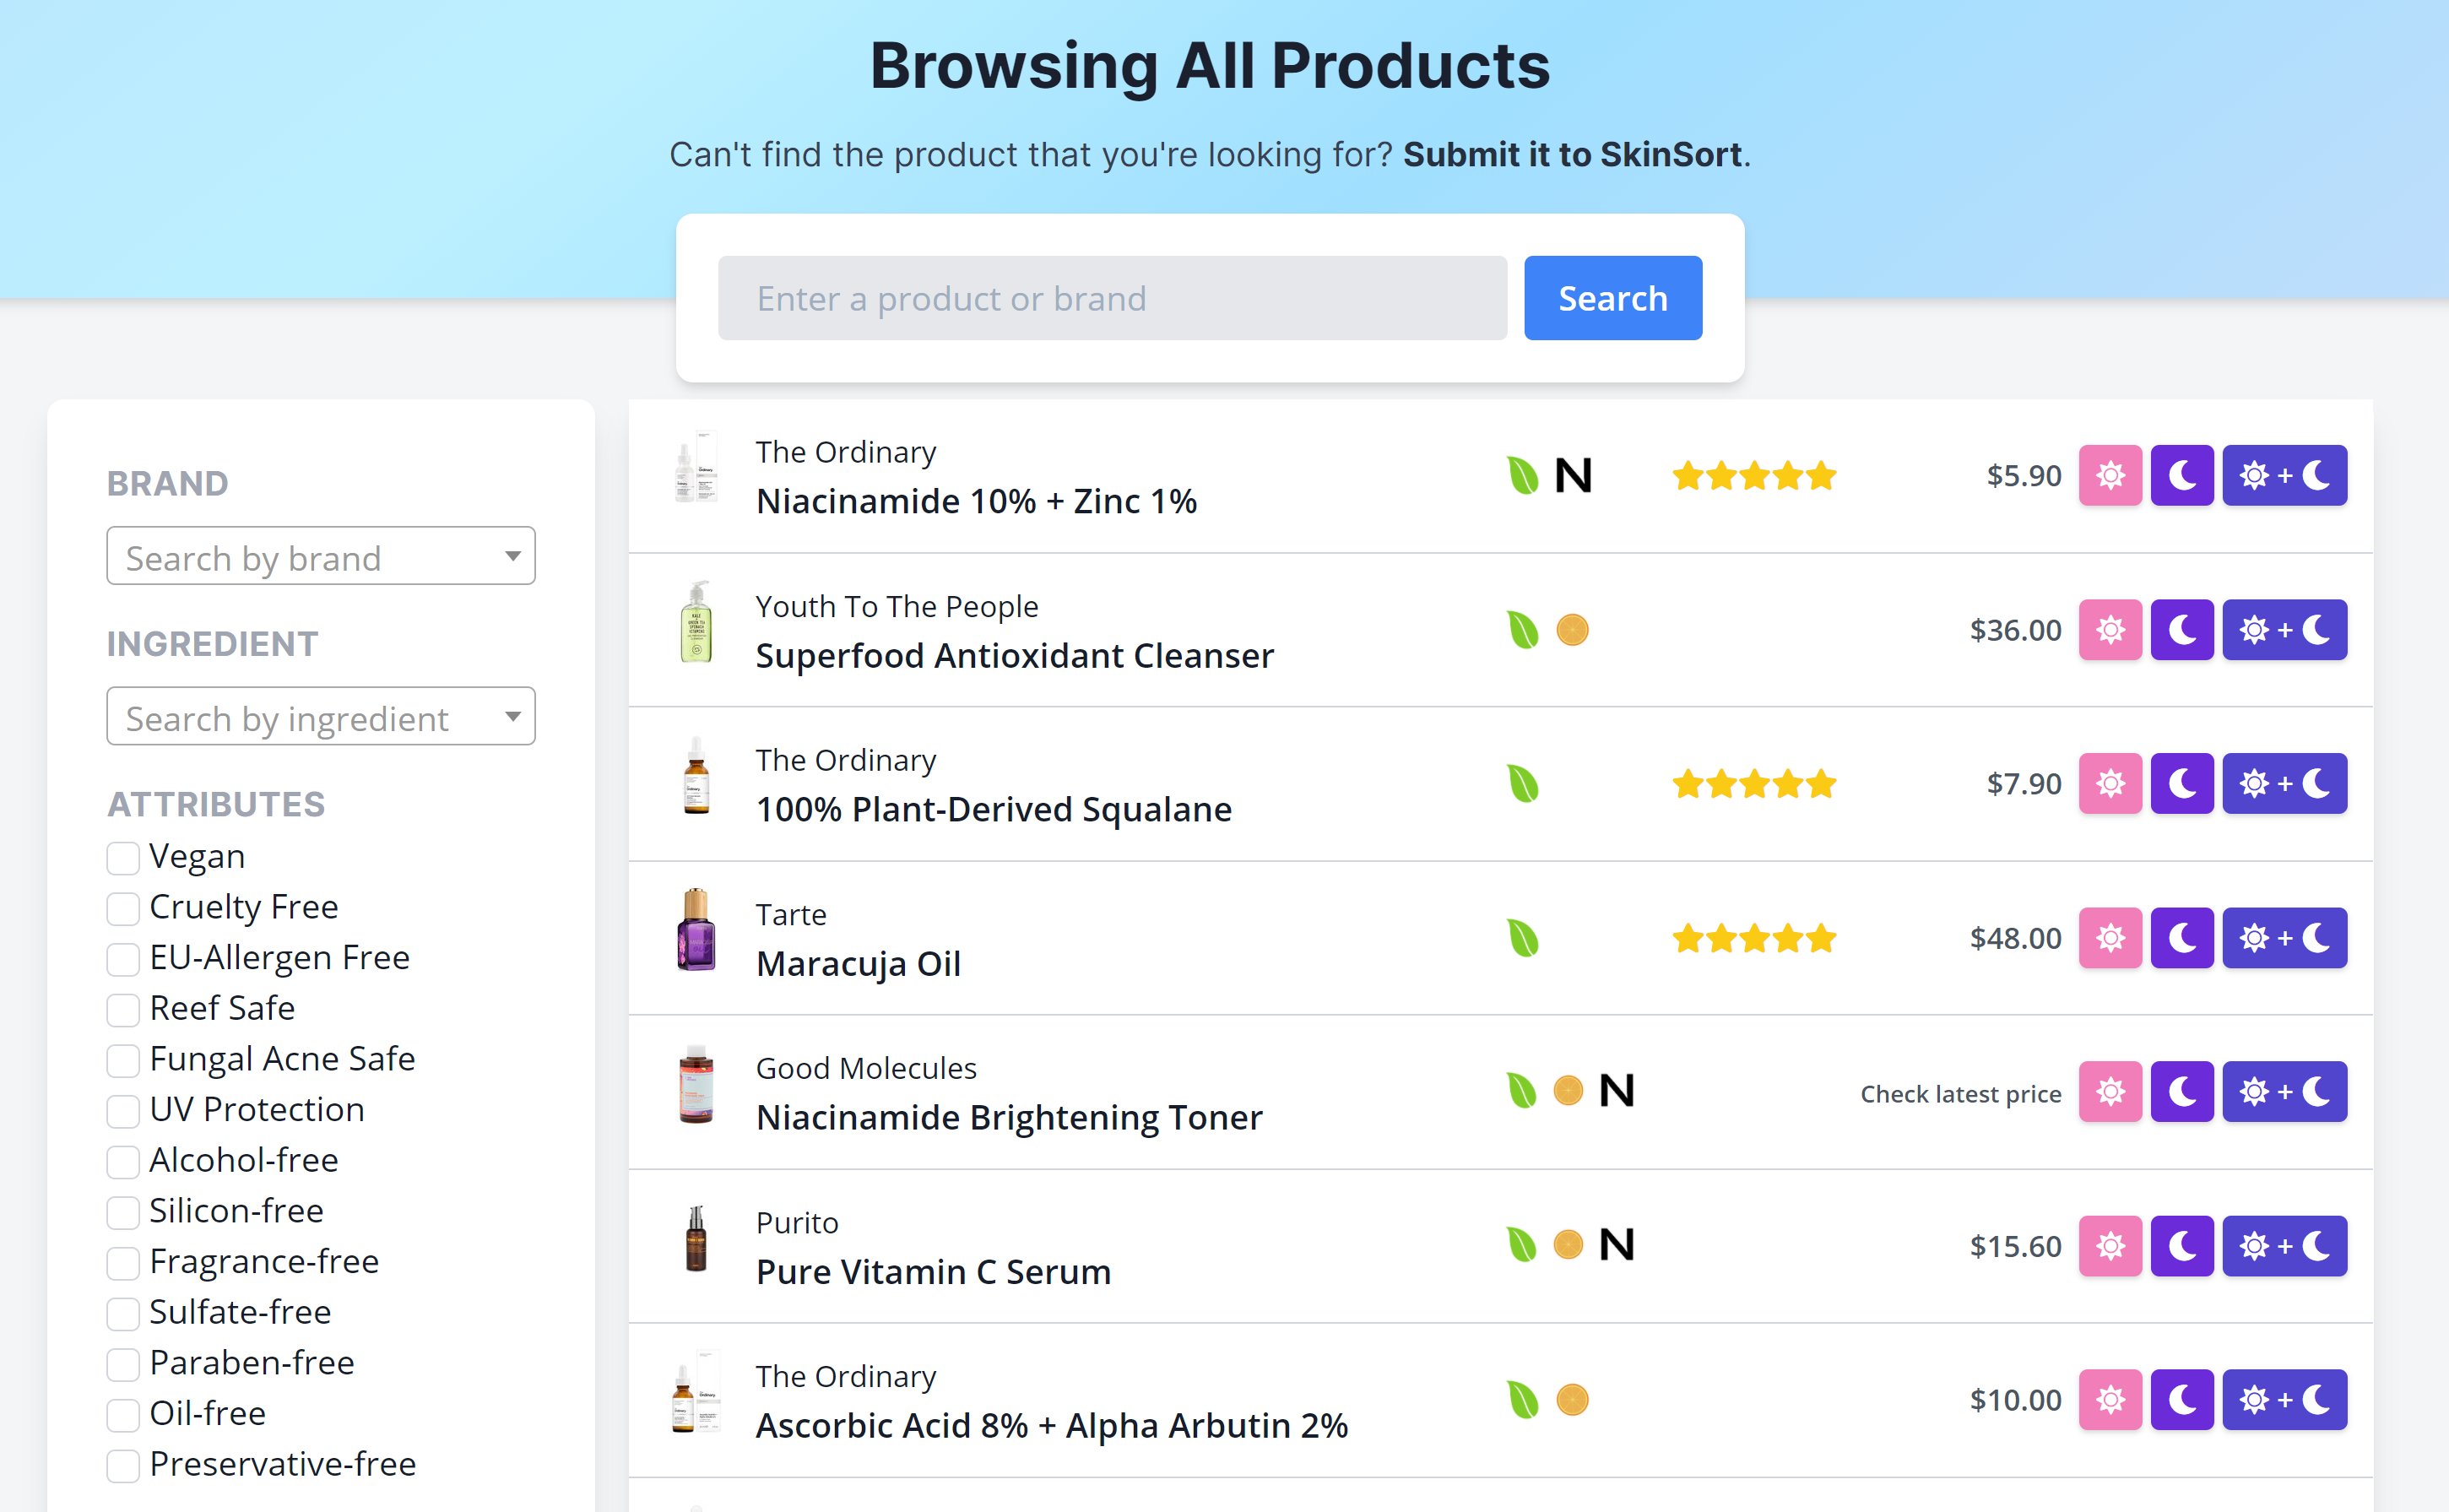The height and width of the screenshot is (1512, 2449).
Task: Focus the product or brand search field
Action: coord(1112,298)
